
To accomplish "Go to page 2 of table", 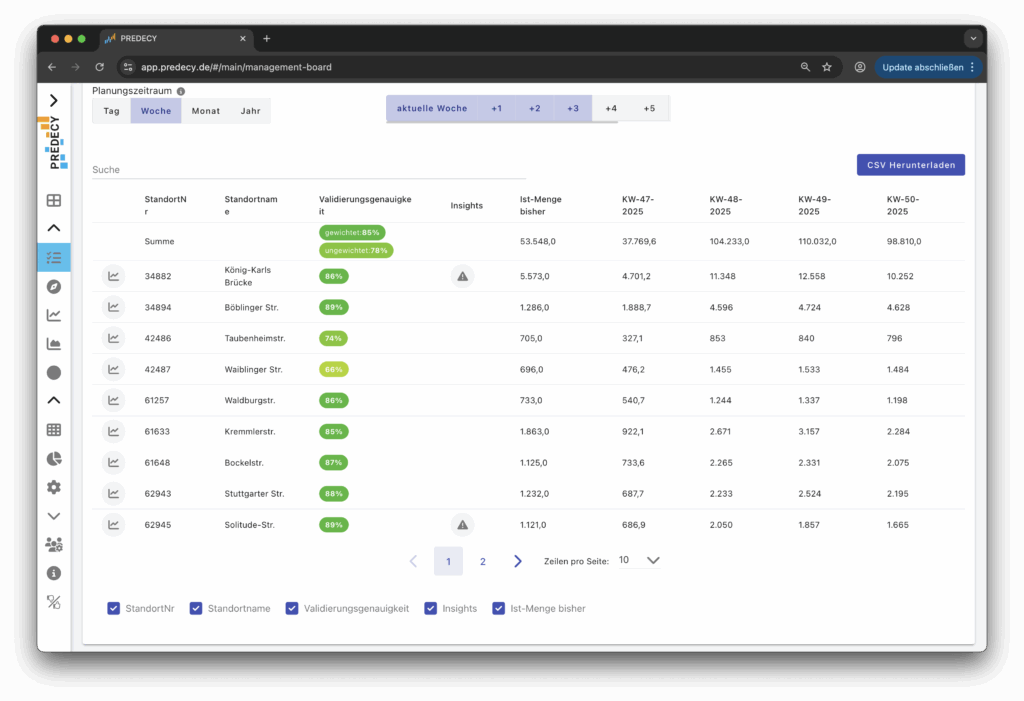I will click(x=483, y=562).
